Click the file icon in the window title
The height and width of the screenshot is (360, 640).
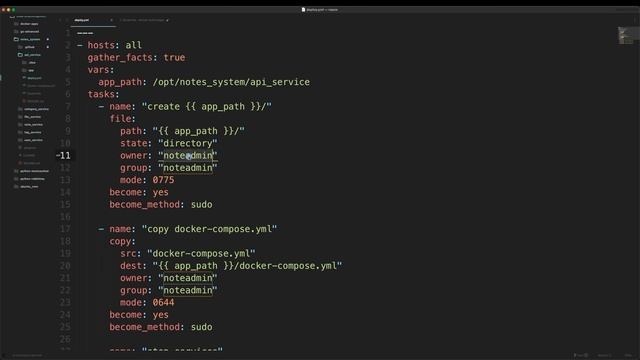(x=303, y=9)
